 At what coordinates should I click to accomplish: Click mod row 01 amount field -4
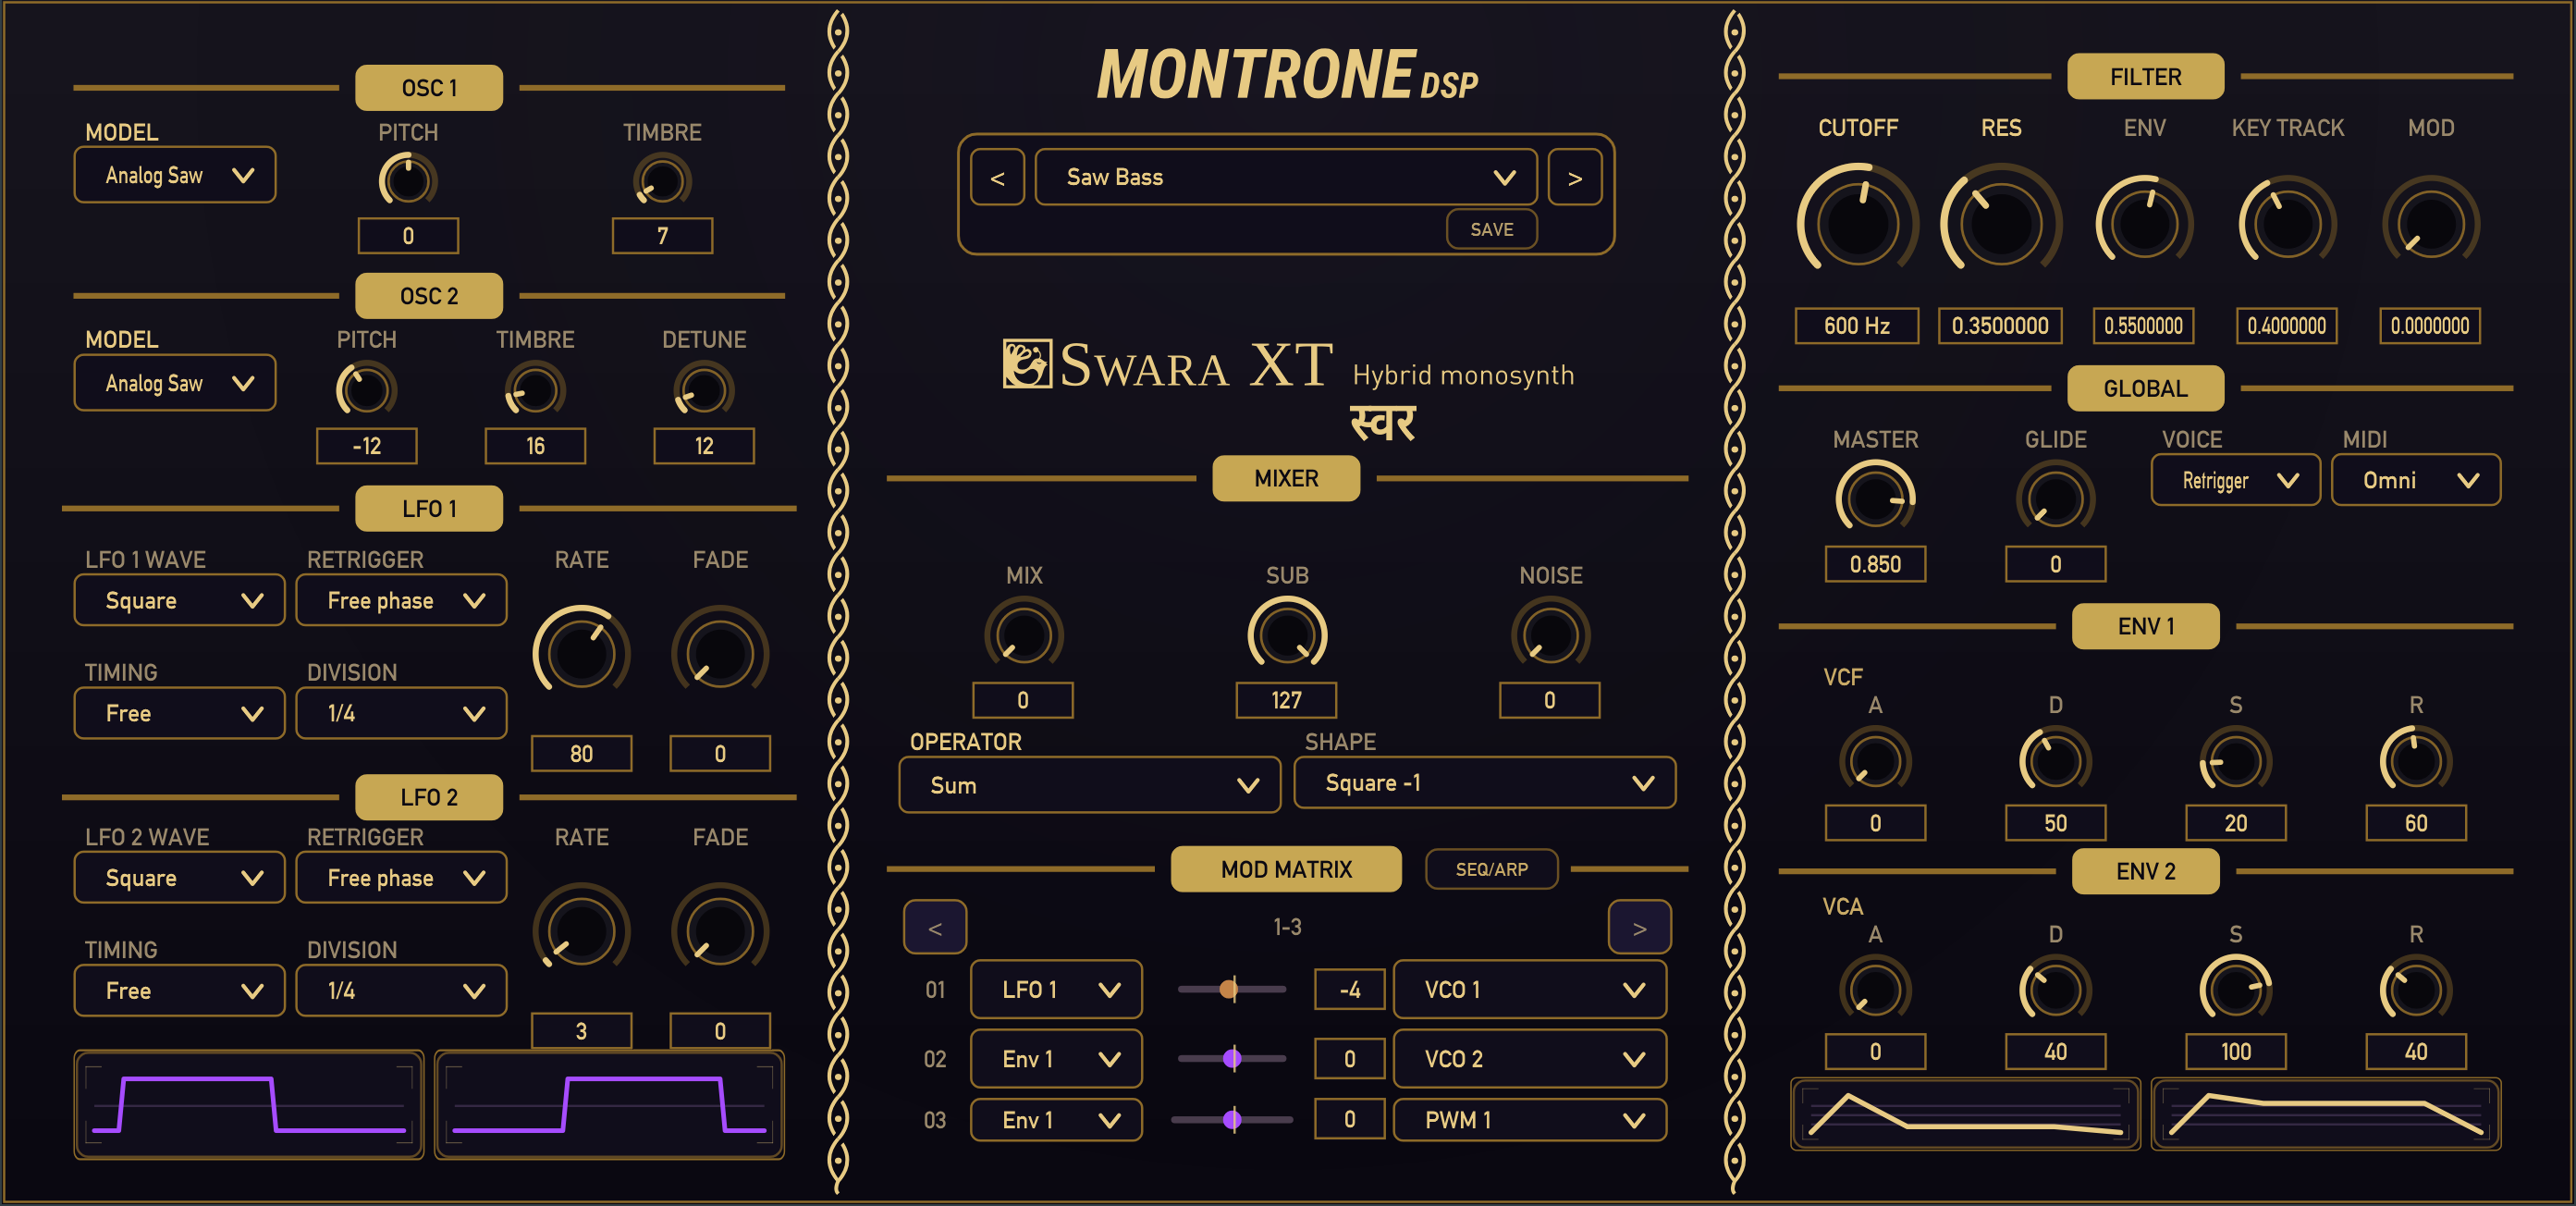pos(1349,989)
